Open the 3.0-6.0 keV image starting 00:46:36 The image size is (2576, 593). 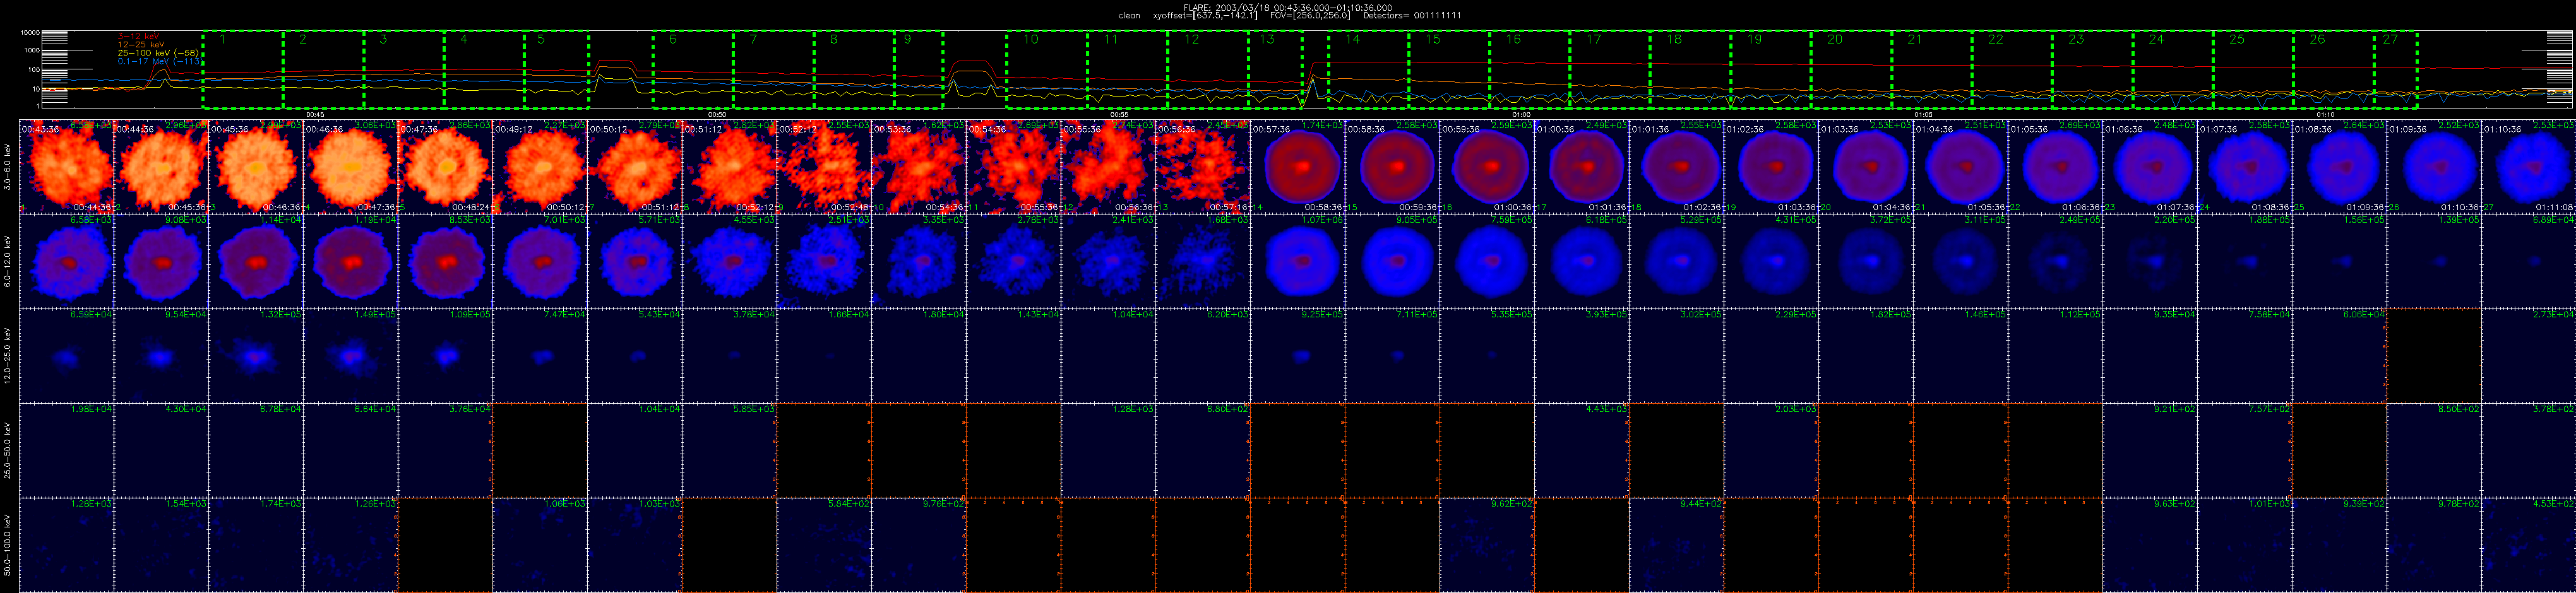pos(350,166)
